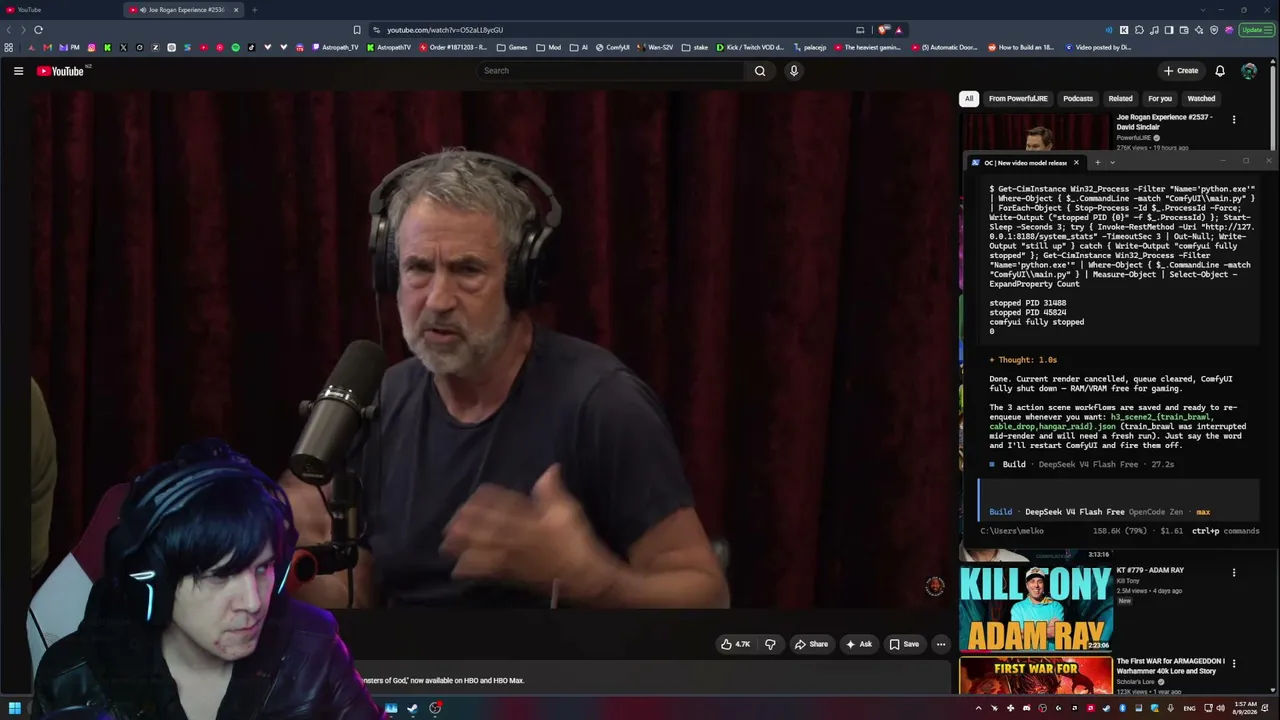Dislike the video with thumbs down

coord(770,644)
